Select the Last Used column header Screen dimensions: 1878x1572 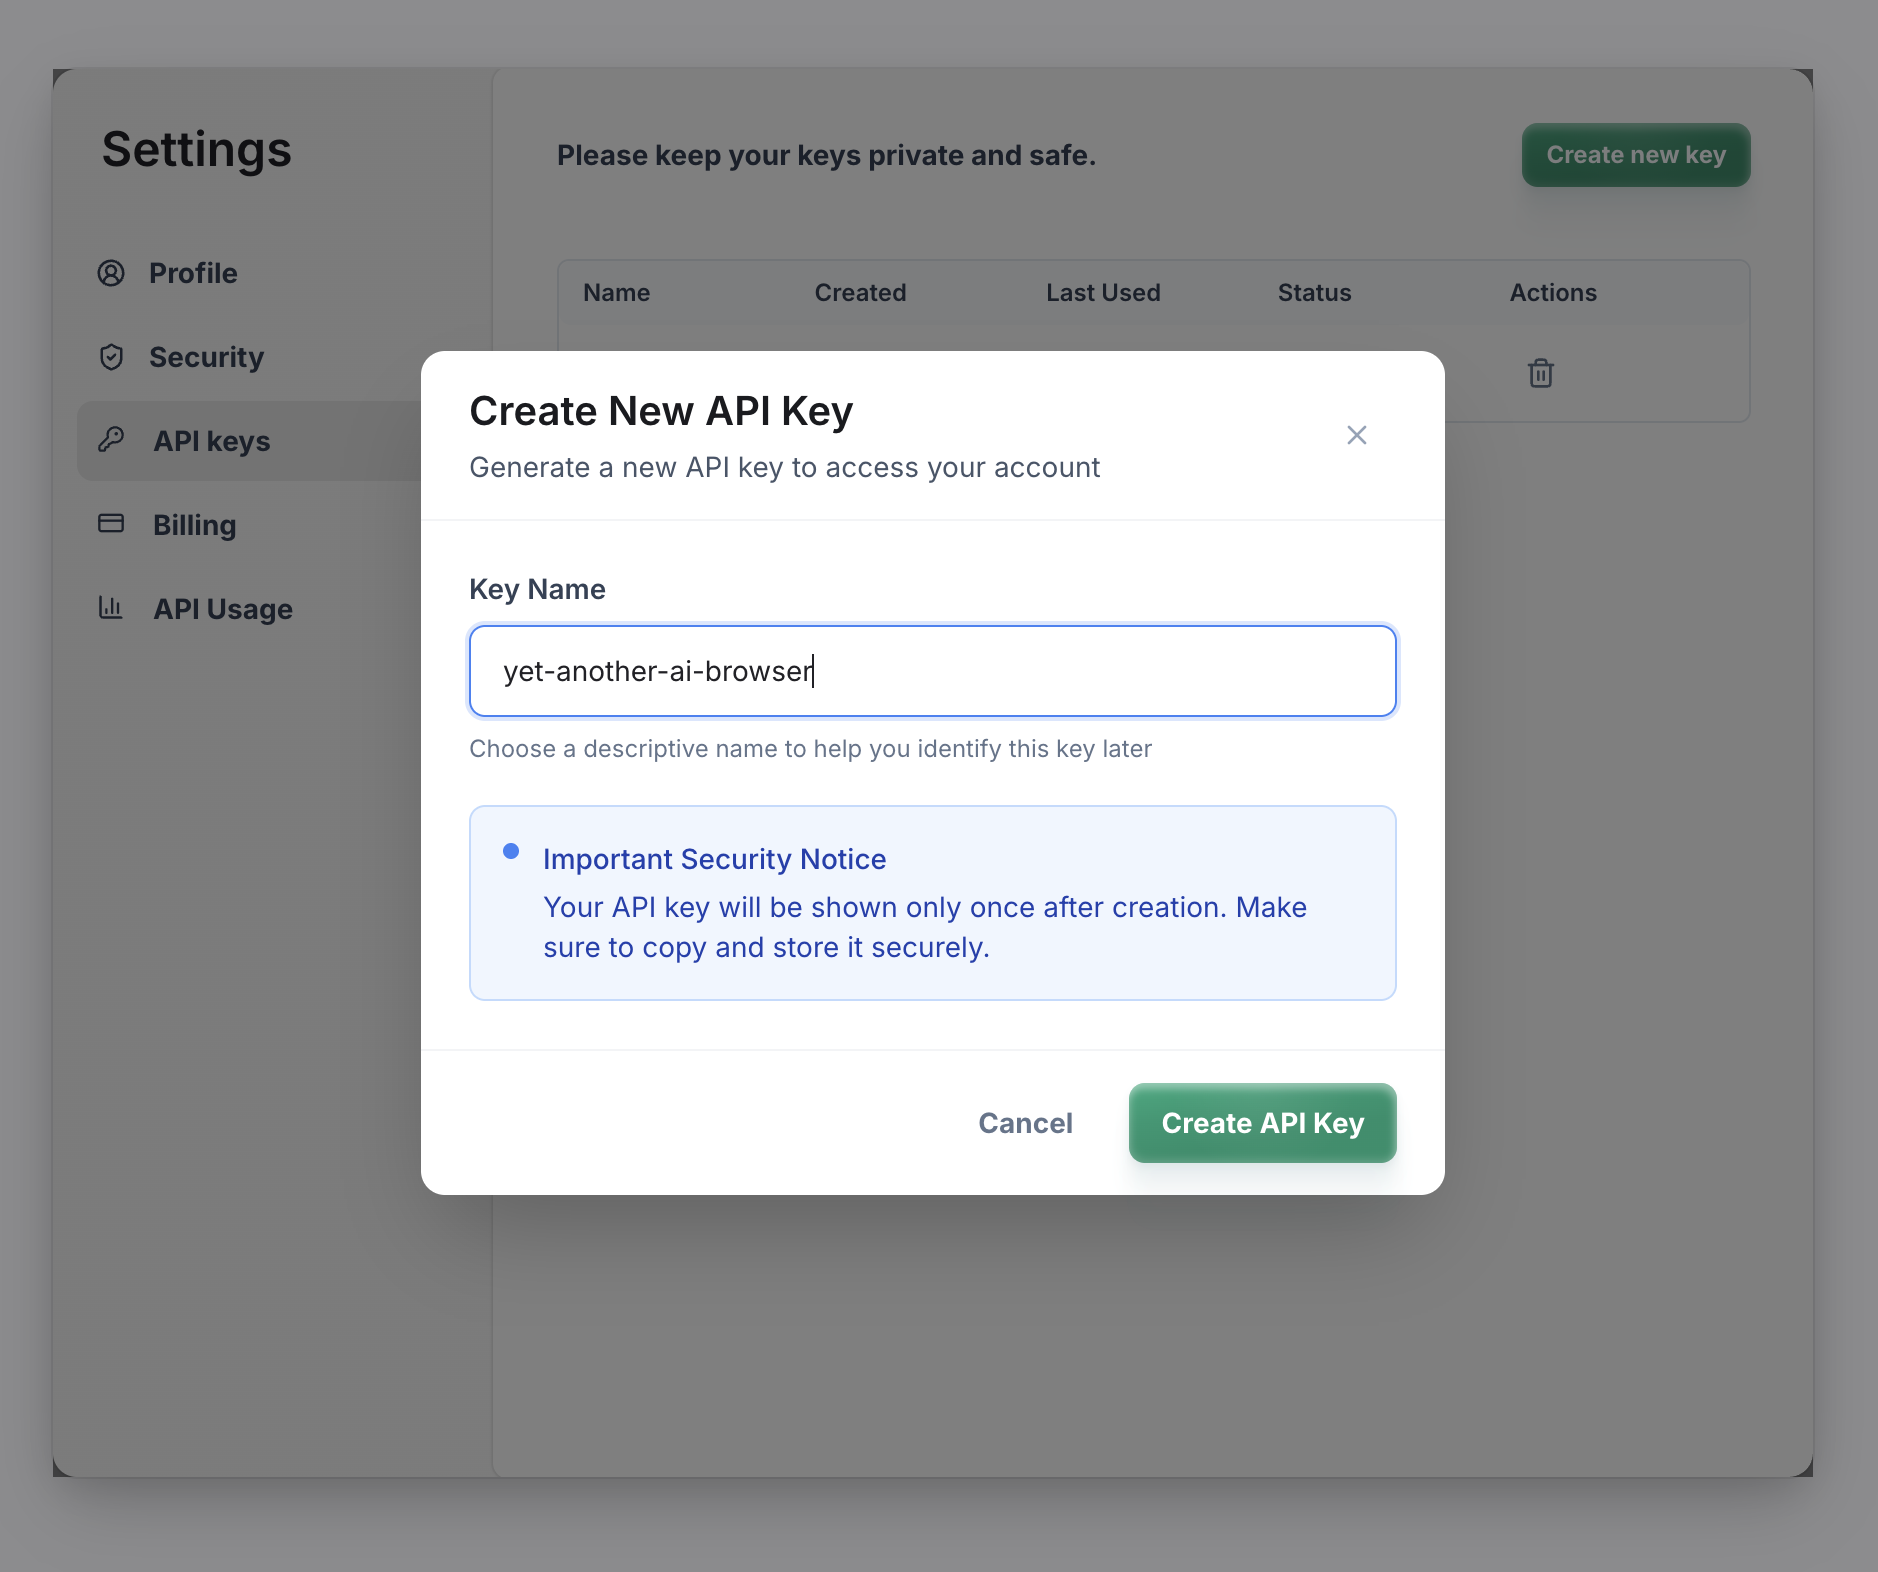1102,292
